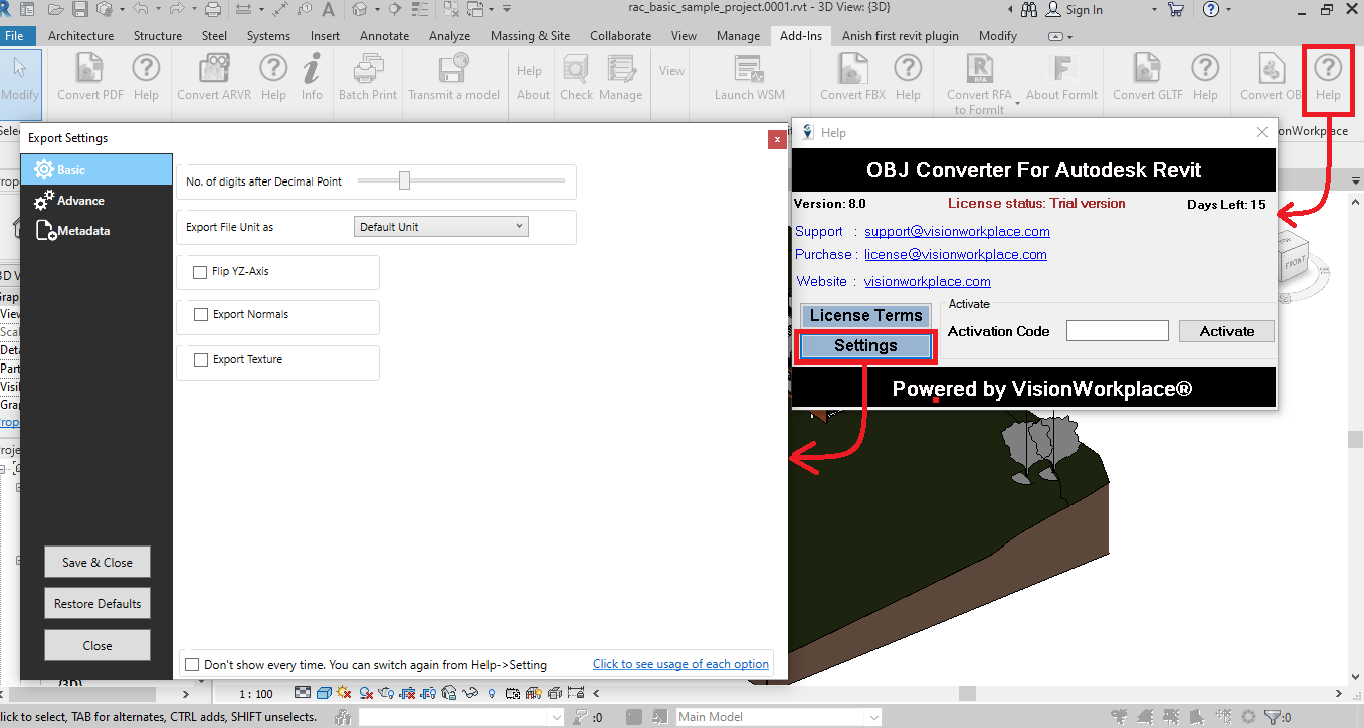Open the Anish first revit plugin tab

pyautogui.click(x=900, y=36)
